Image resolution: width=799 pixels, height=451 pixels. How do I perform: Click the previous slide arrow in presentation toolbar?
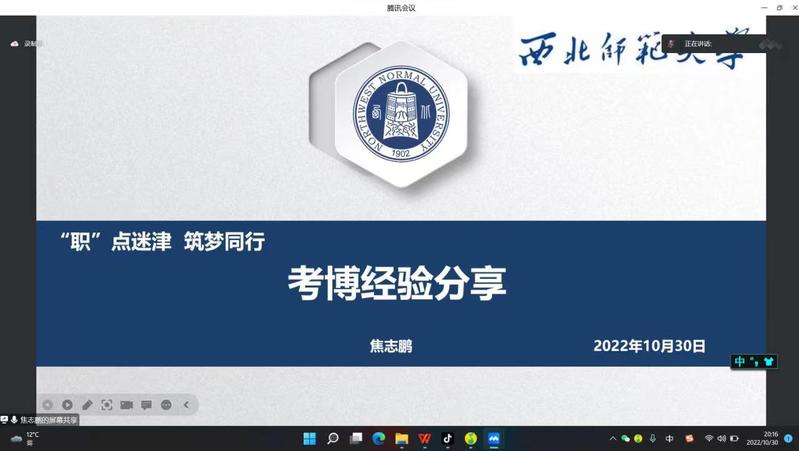point(47,405)
